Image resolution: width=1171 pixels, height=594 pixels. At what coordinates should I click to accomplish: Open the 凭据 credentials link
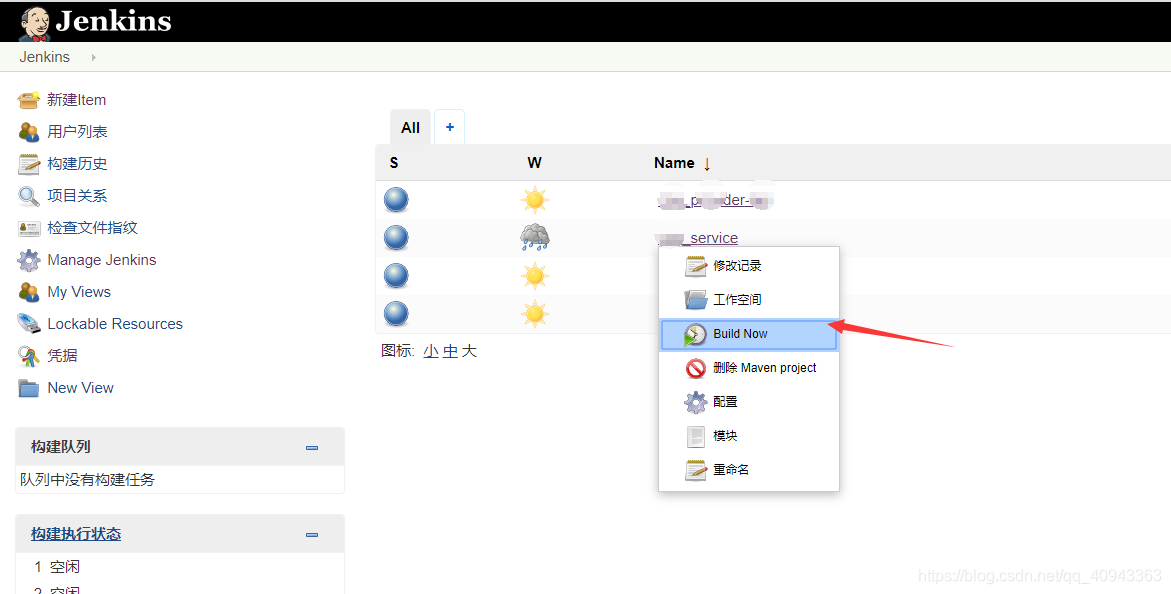pos(62,356)
